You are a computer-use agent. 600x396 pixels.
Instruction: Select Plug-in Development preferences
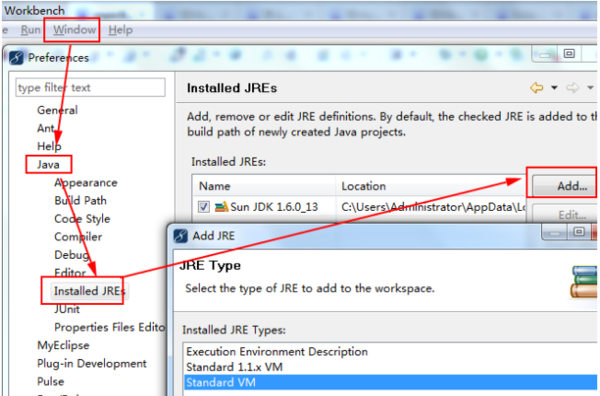pos(92,363)
